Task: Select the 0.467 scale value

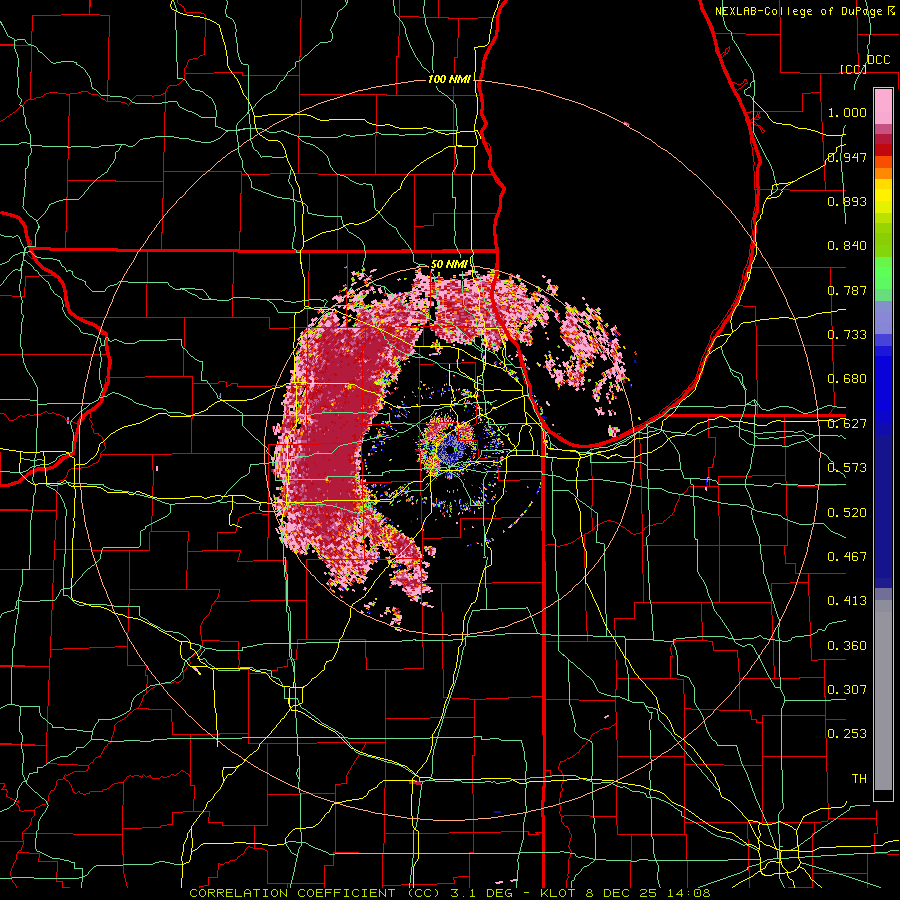Action: point(847,557)
